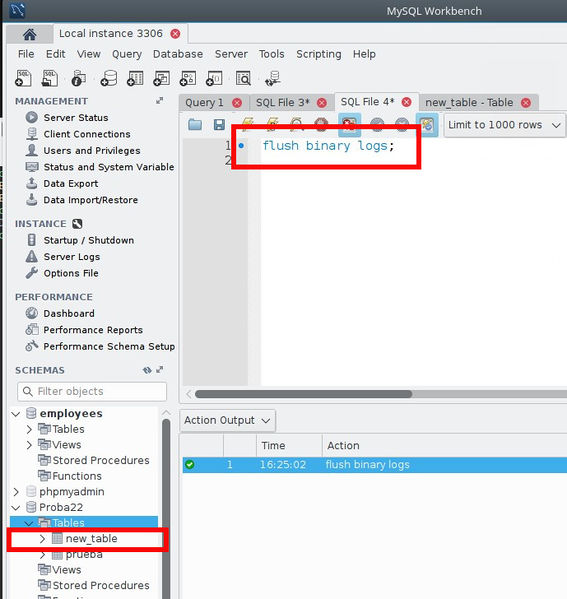
Task: Toggle the stop-on-error editor toolbar button
Action: [x=349, y=125]
